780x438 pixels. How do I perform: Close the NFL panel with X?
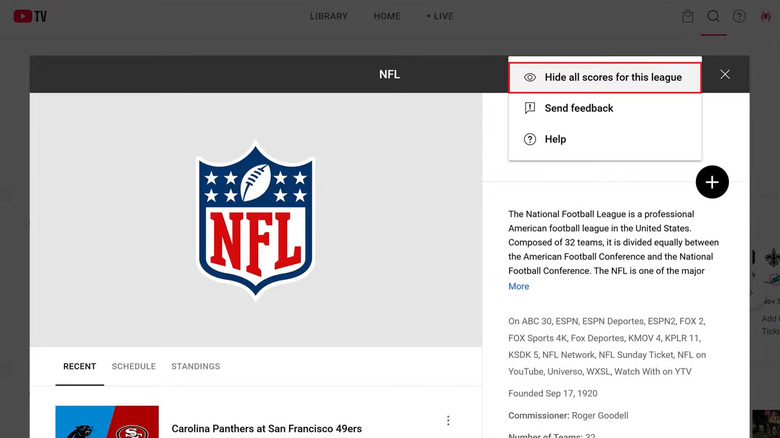coord(725,74)
